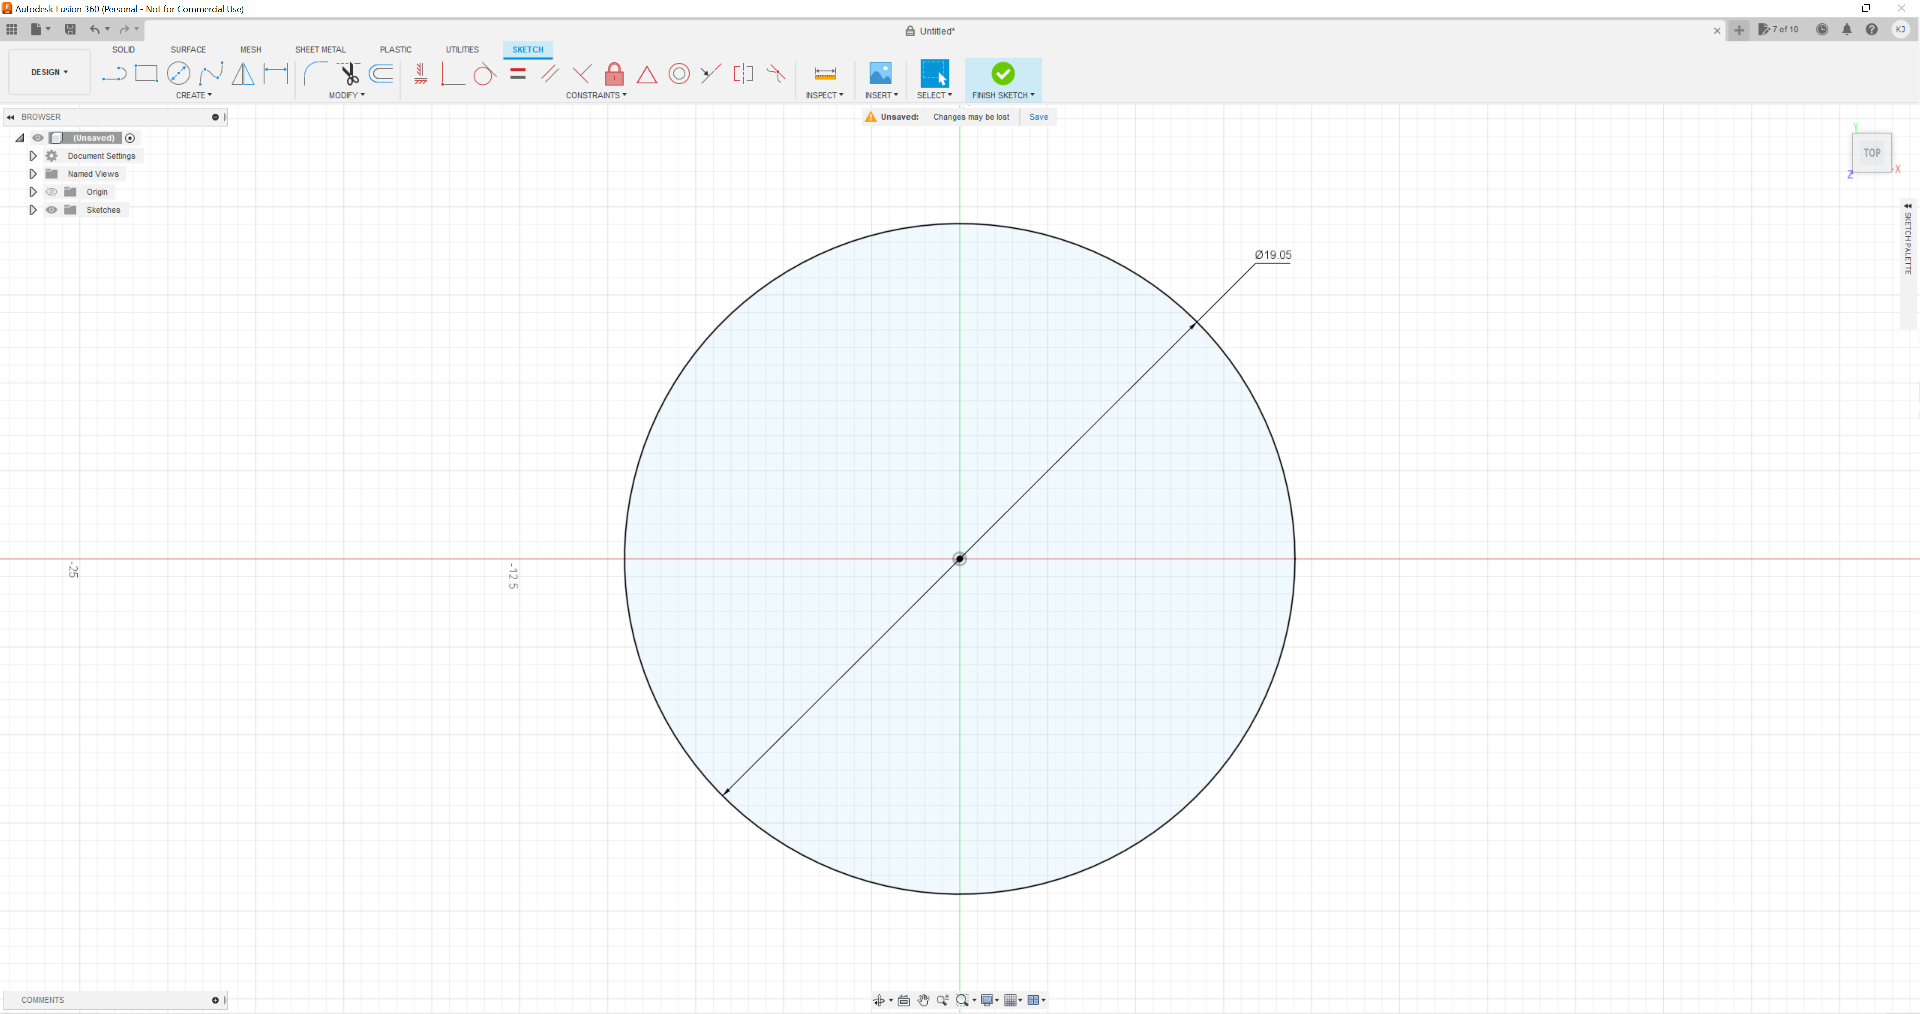The width and height of the screenshot is (1920, 1014).
Task: Switch to the SOLID tab
Action: [x=123, y=49]
